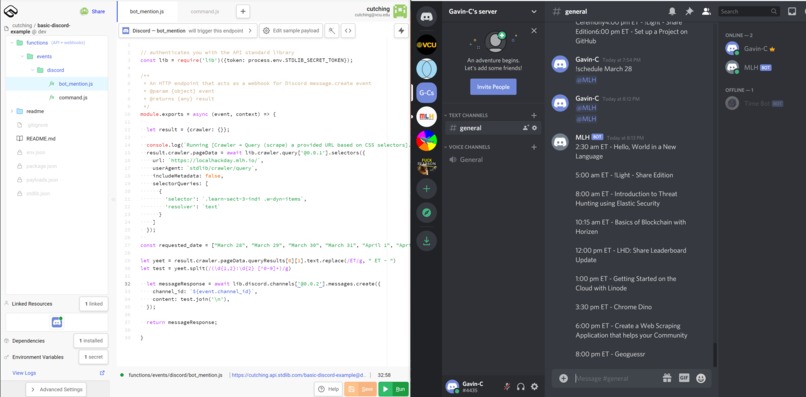Click the Discord search field
Screen dimensions: 806x397
click(x=749, y=11)
